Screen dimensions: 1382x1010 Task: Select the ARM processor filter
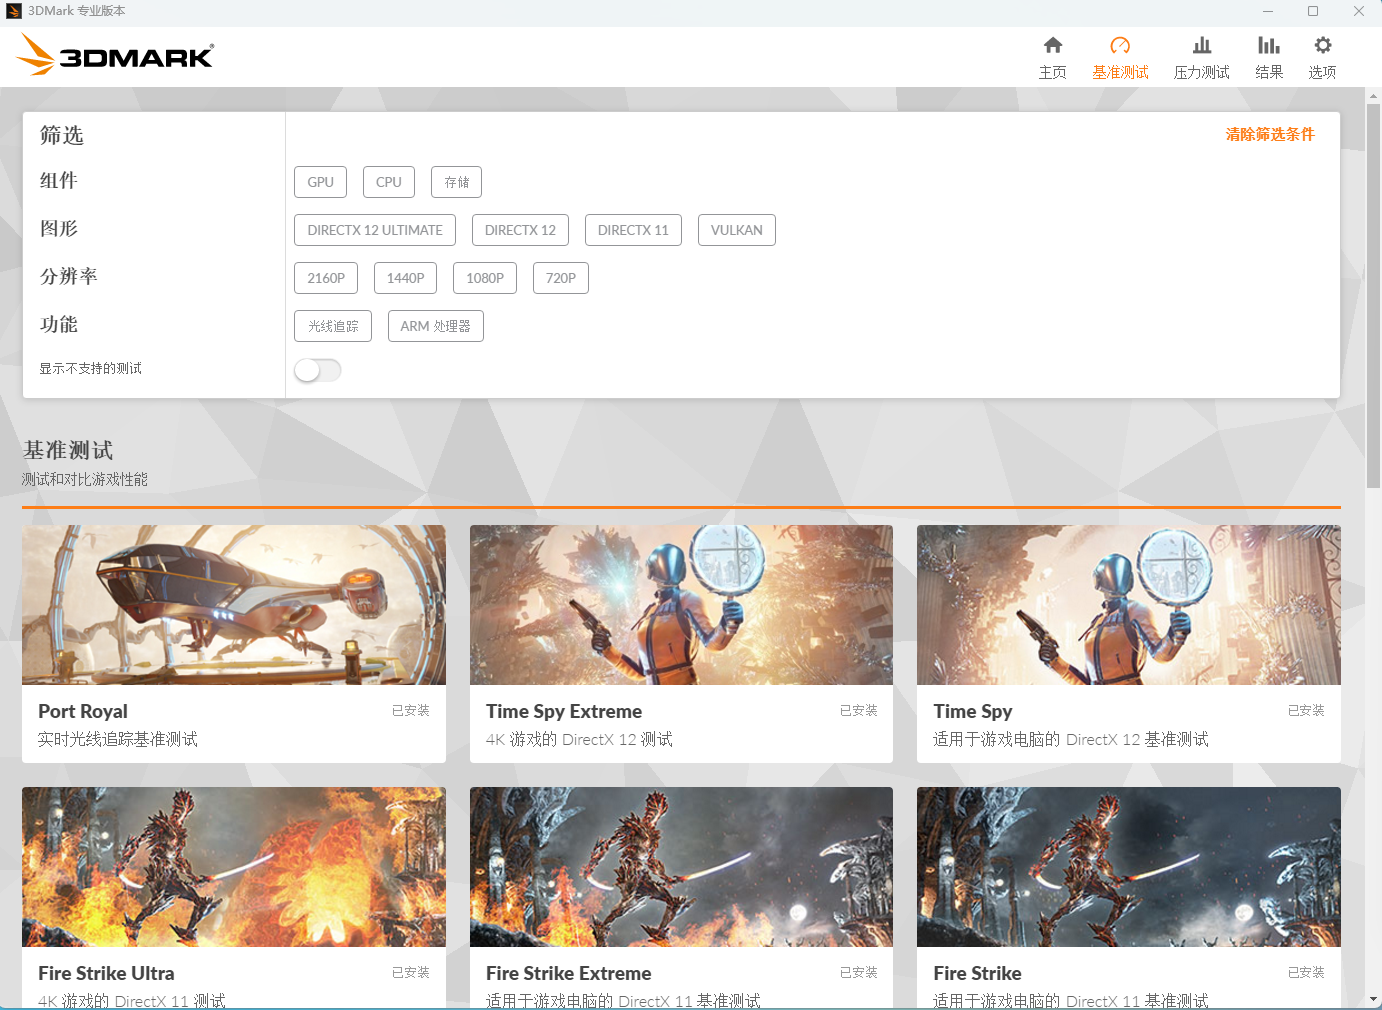coord(436,326)
